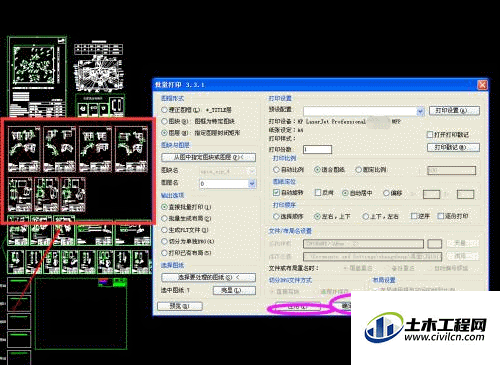Select 上下,左右 print order radio
The height and width of the screenshot is (365, 500).
[x=366, y=216]
